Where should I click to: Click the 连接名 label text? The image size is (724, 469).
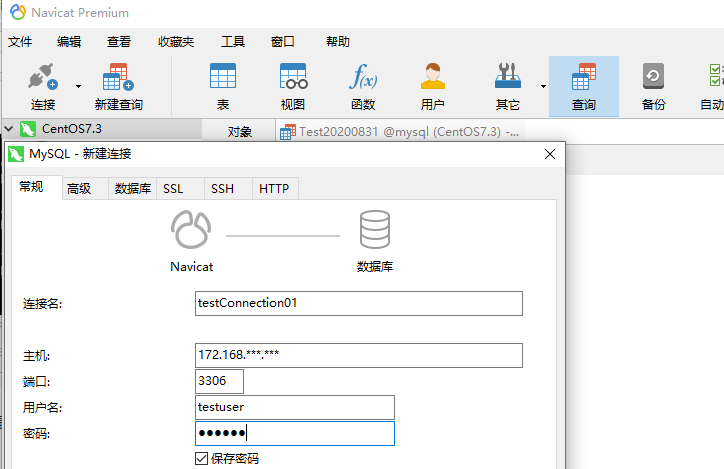click(42, 304)
